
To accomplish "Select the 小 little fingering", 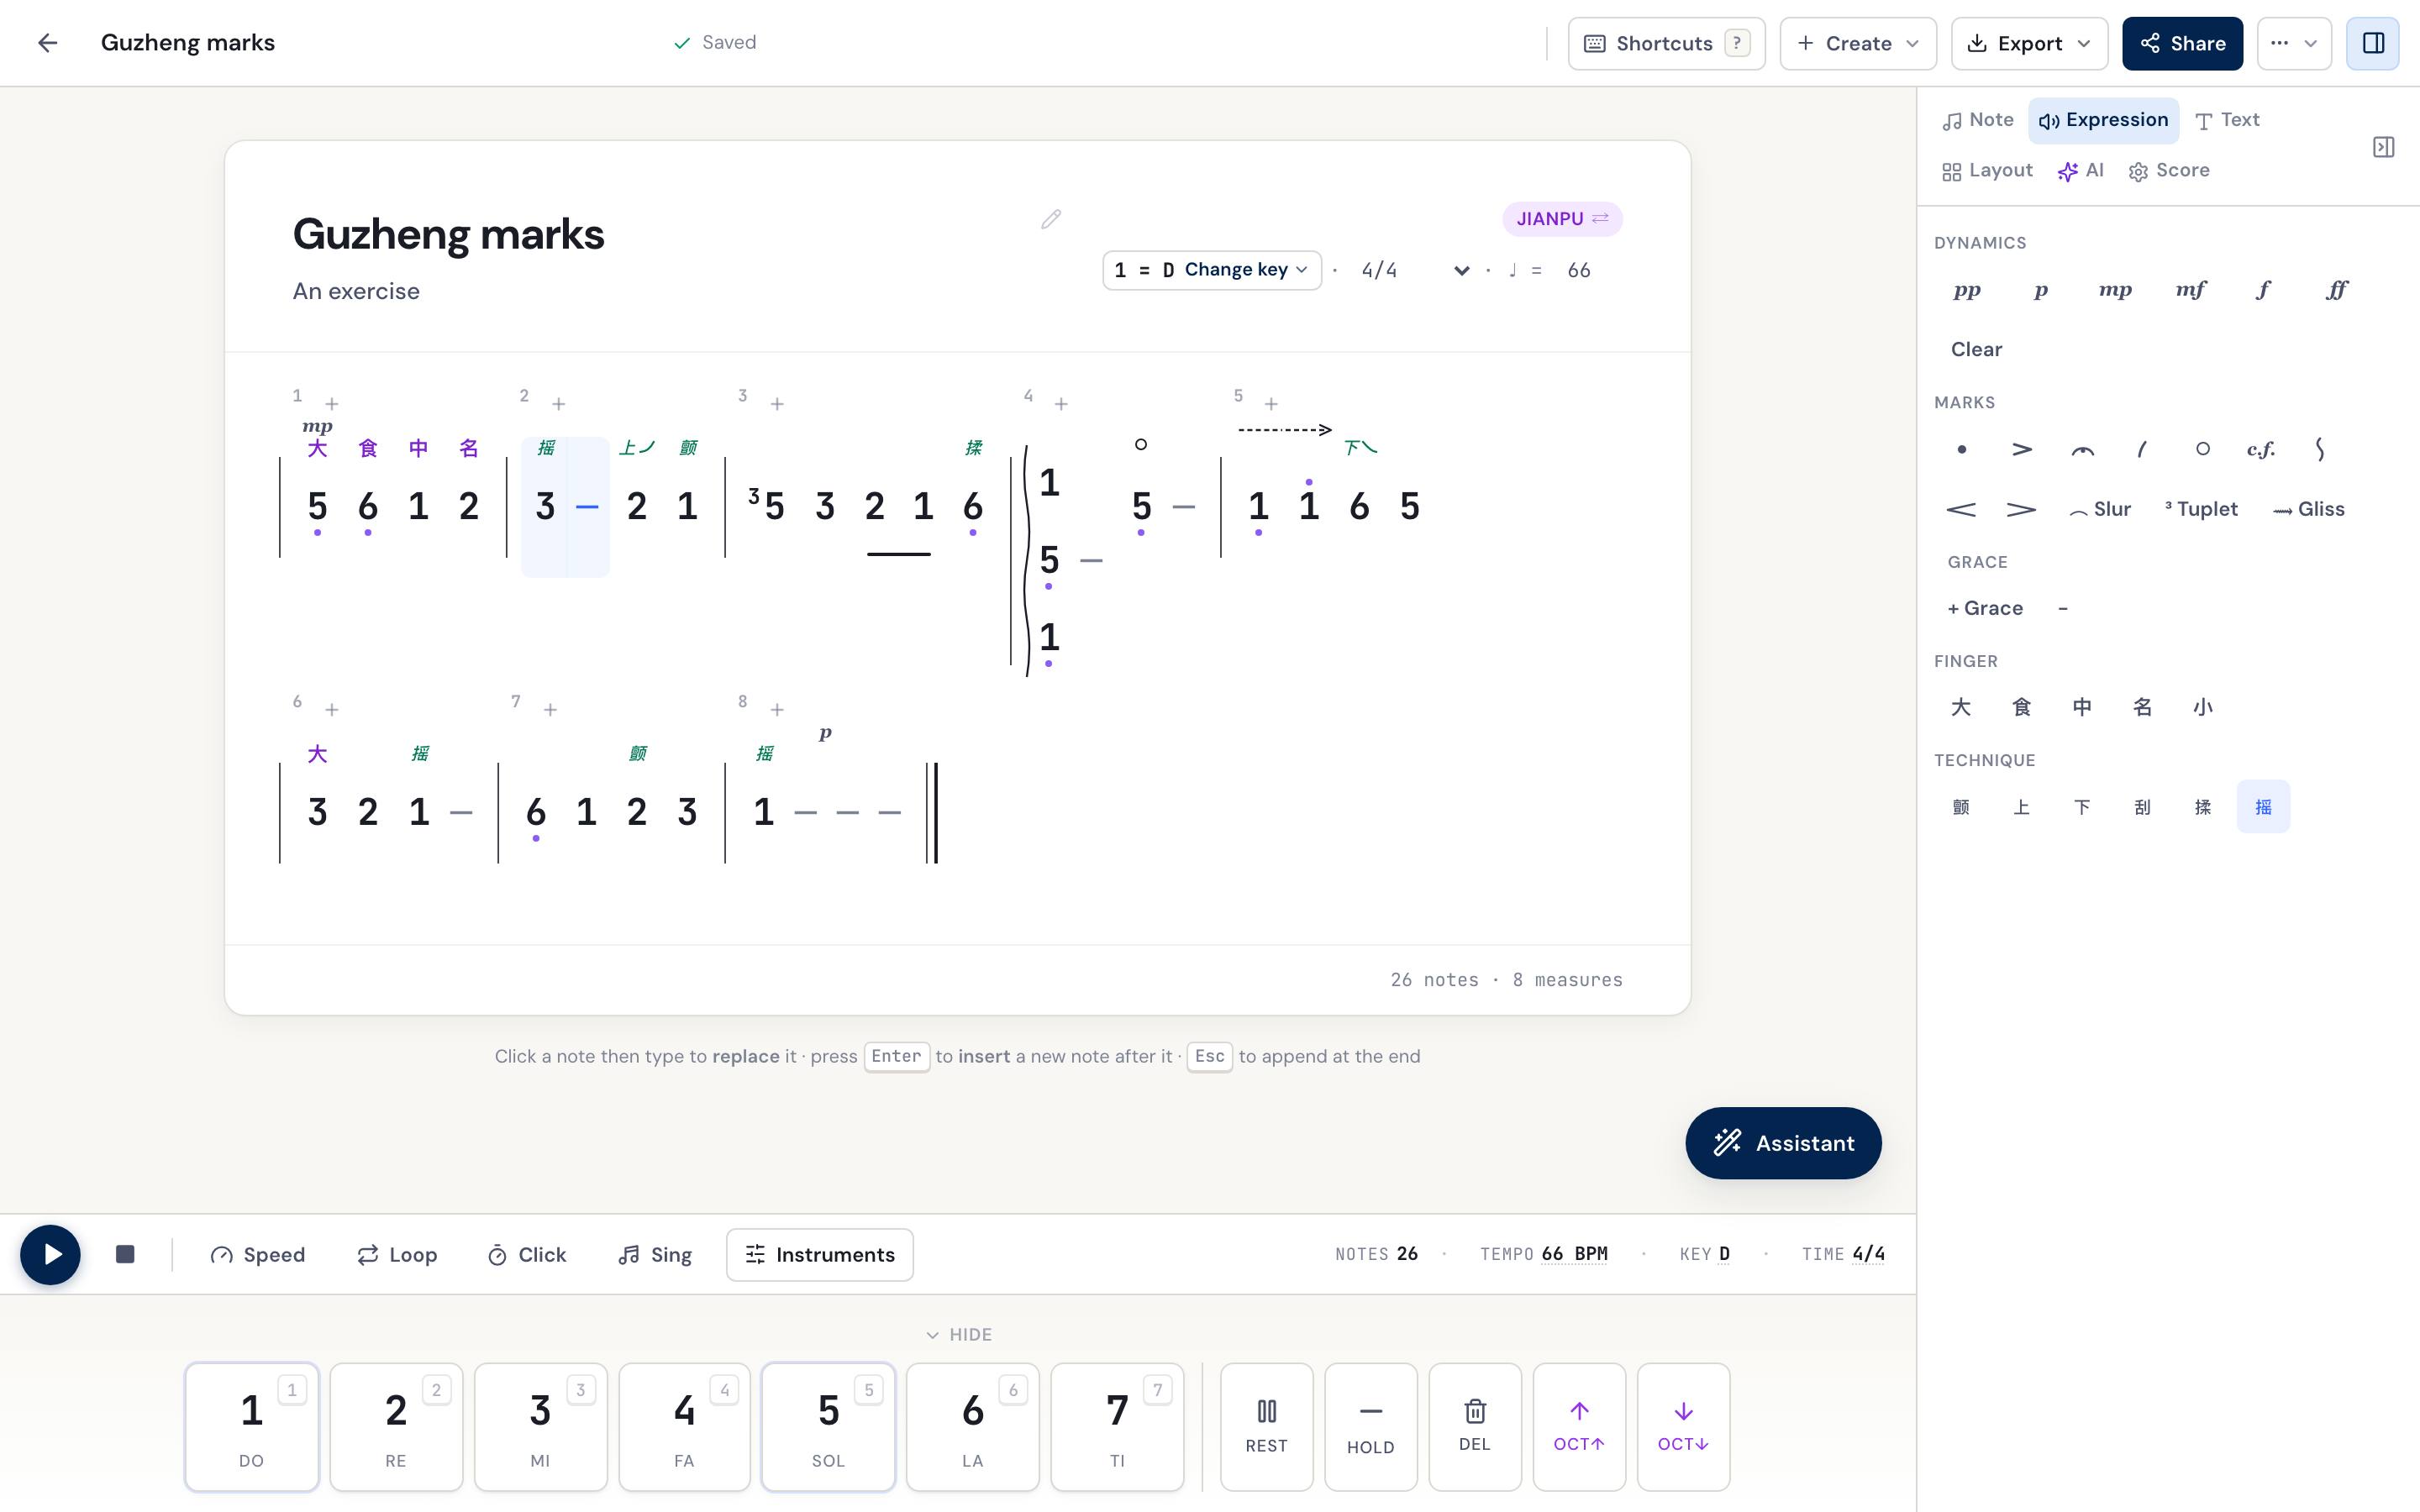I will pyautogui.click(x=2203, y=707).
